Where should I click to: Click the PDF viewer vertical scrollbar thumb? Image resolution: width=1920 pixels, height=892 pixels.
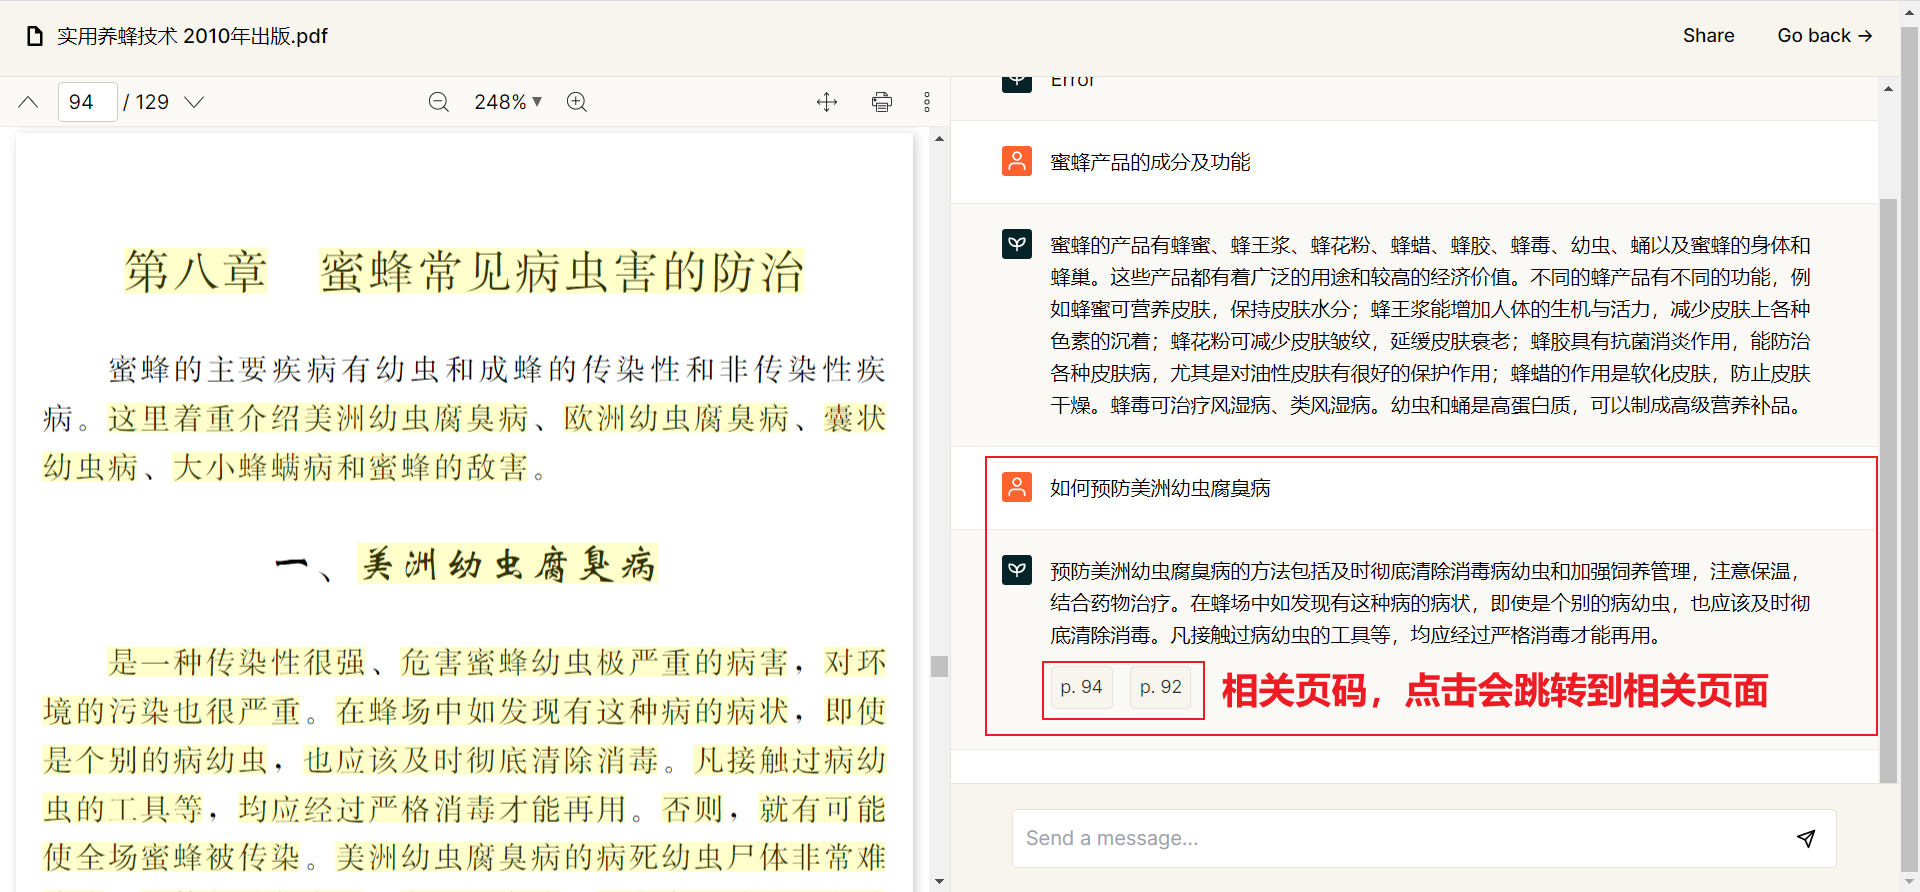939,666
